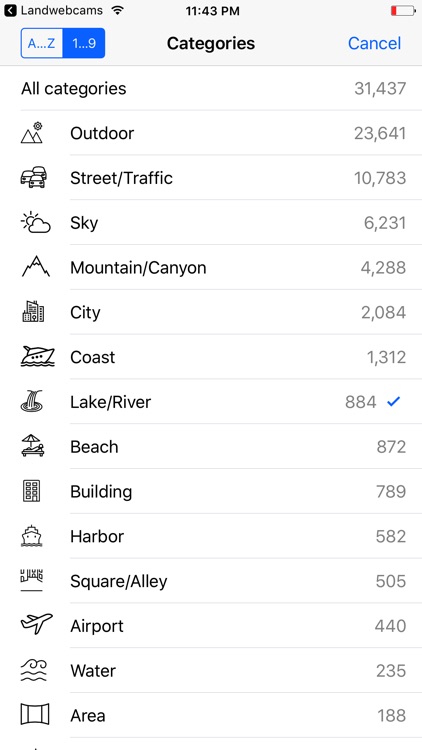Tap the City buildings icon
The width and height of the screenshot is (422, 750).
(x=33, y=312)
